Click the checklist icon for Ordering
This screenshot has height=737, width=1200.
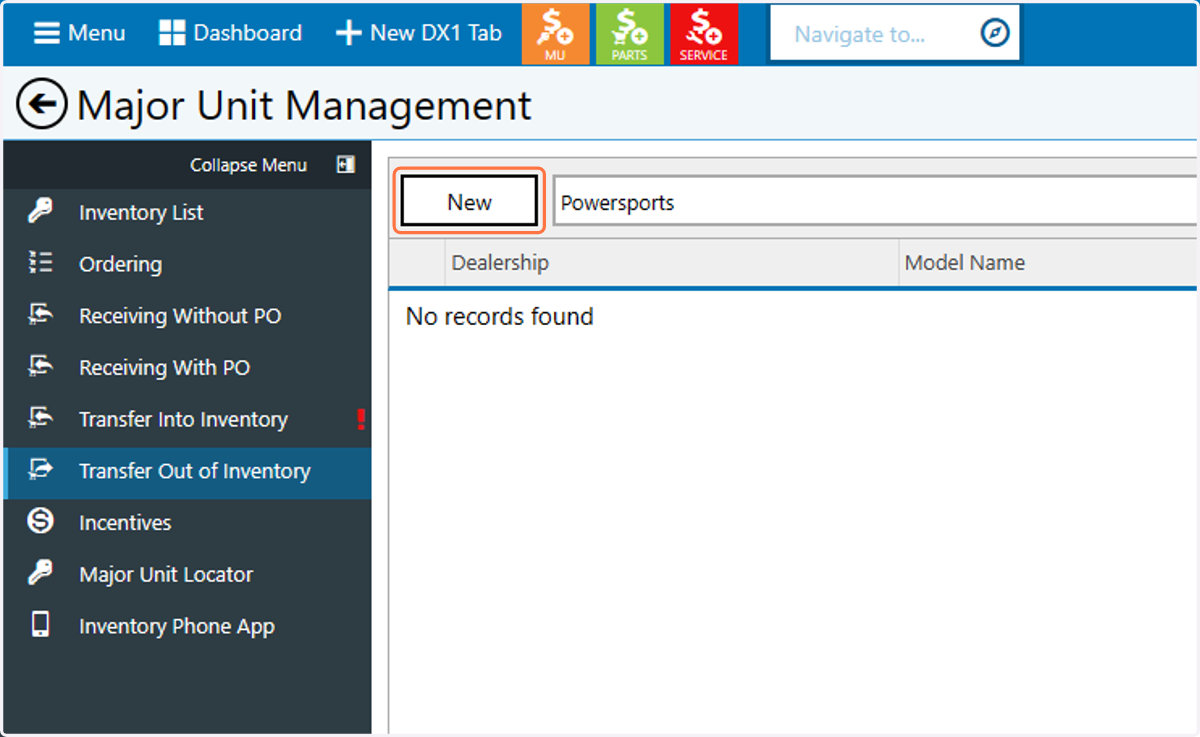coord(40,263)
